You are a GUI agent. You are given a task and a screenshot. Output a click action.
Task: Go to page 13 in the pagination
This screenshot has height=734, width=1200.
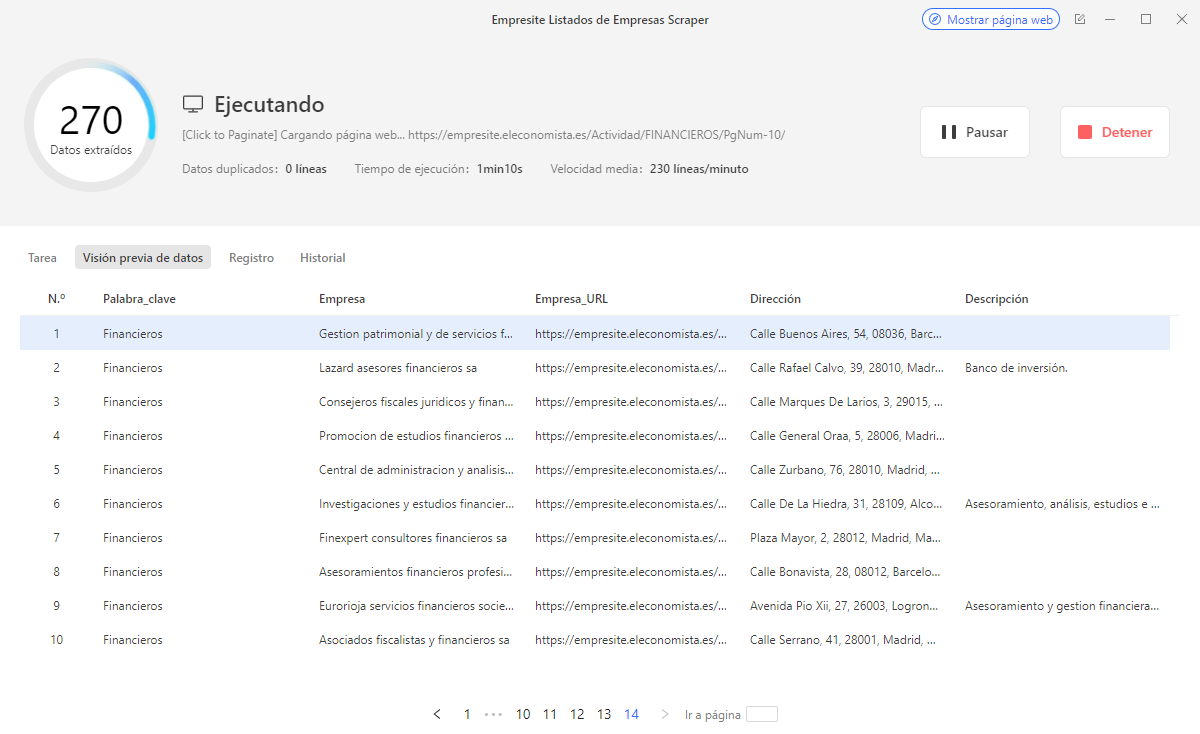click(x=604, y=714)
